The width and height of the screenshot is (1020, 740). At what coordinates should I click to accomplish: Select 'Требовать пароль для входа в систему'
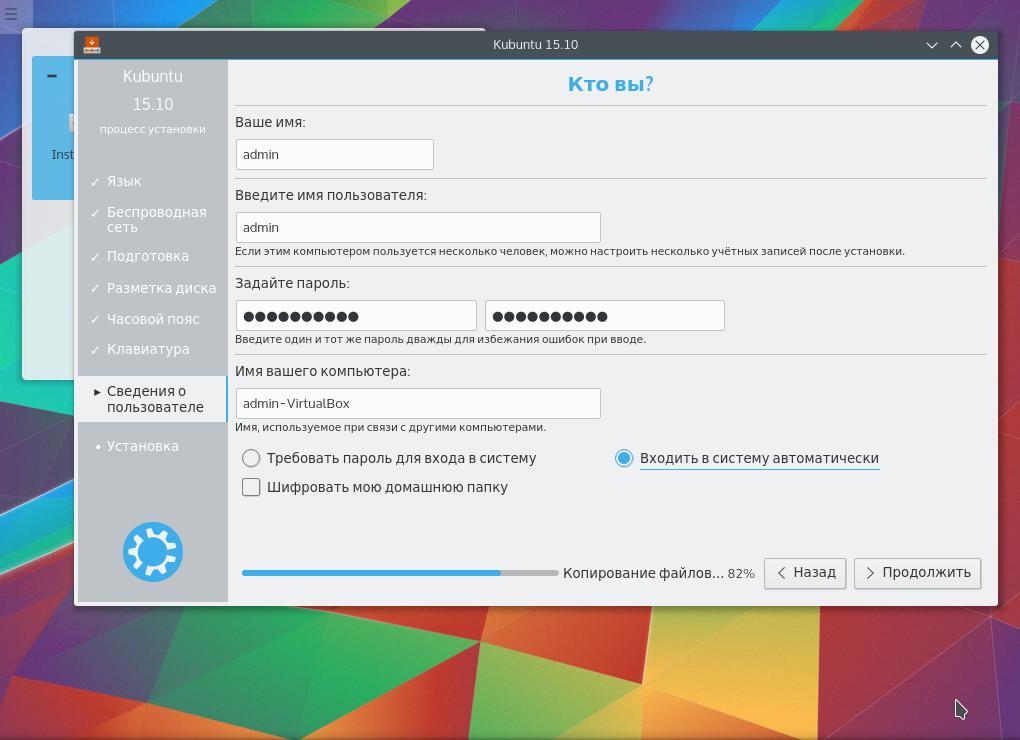pos(251,458)
